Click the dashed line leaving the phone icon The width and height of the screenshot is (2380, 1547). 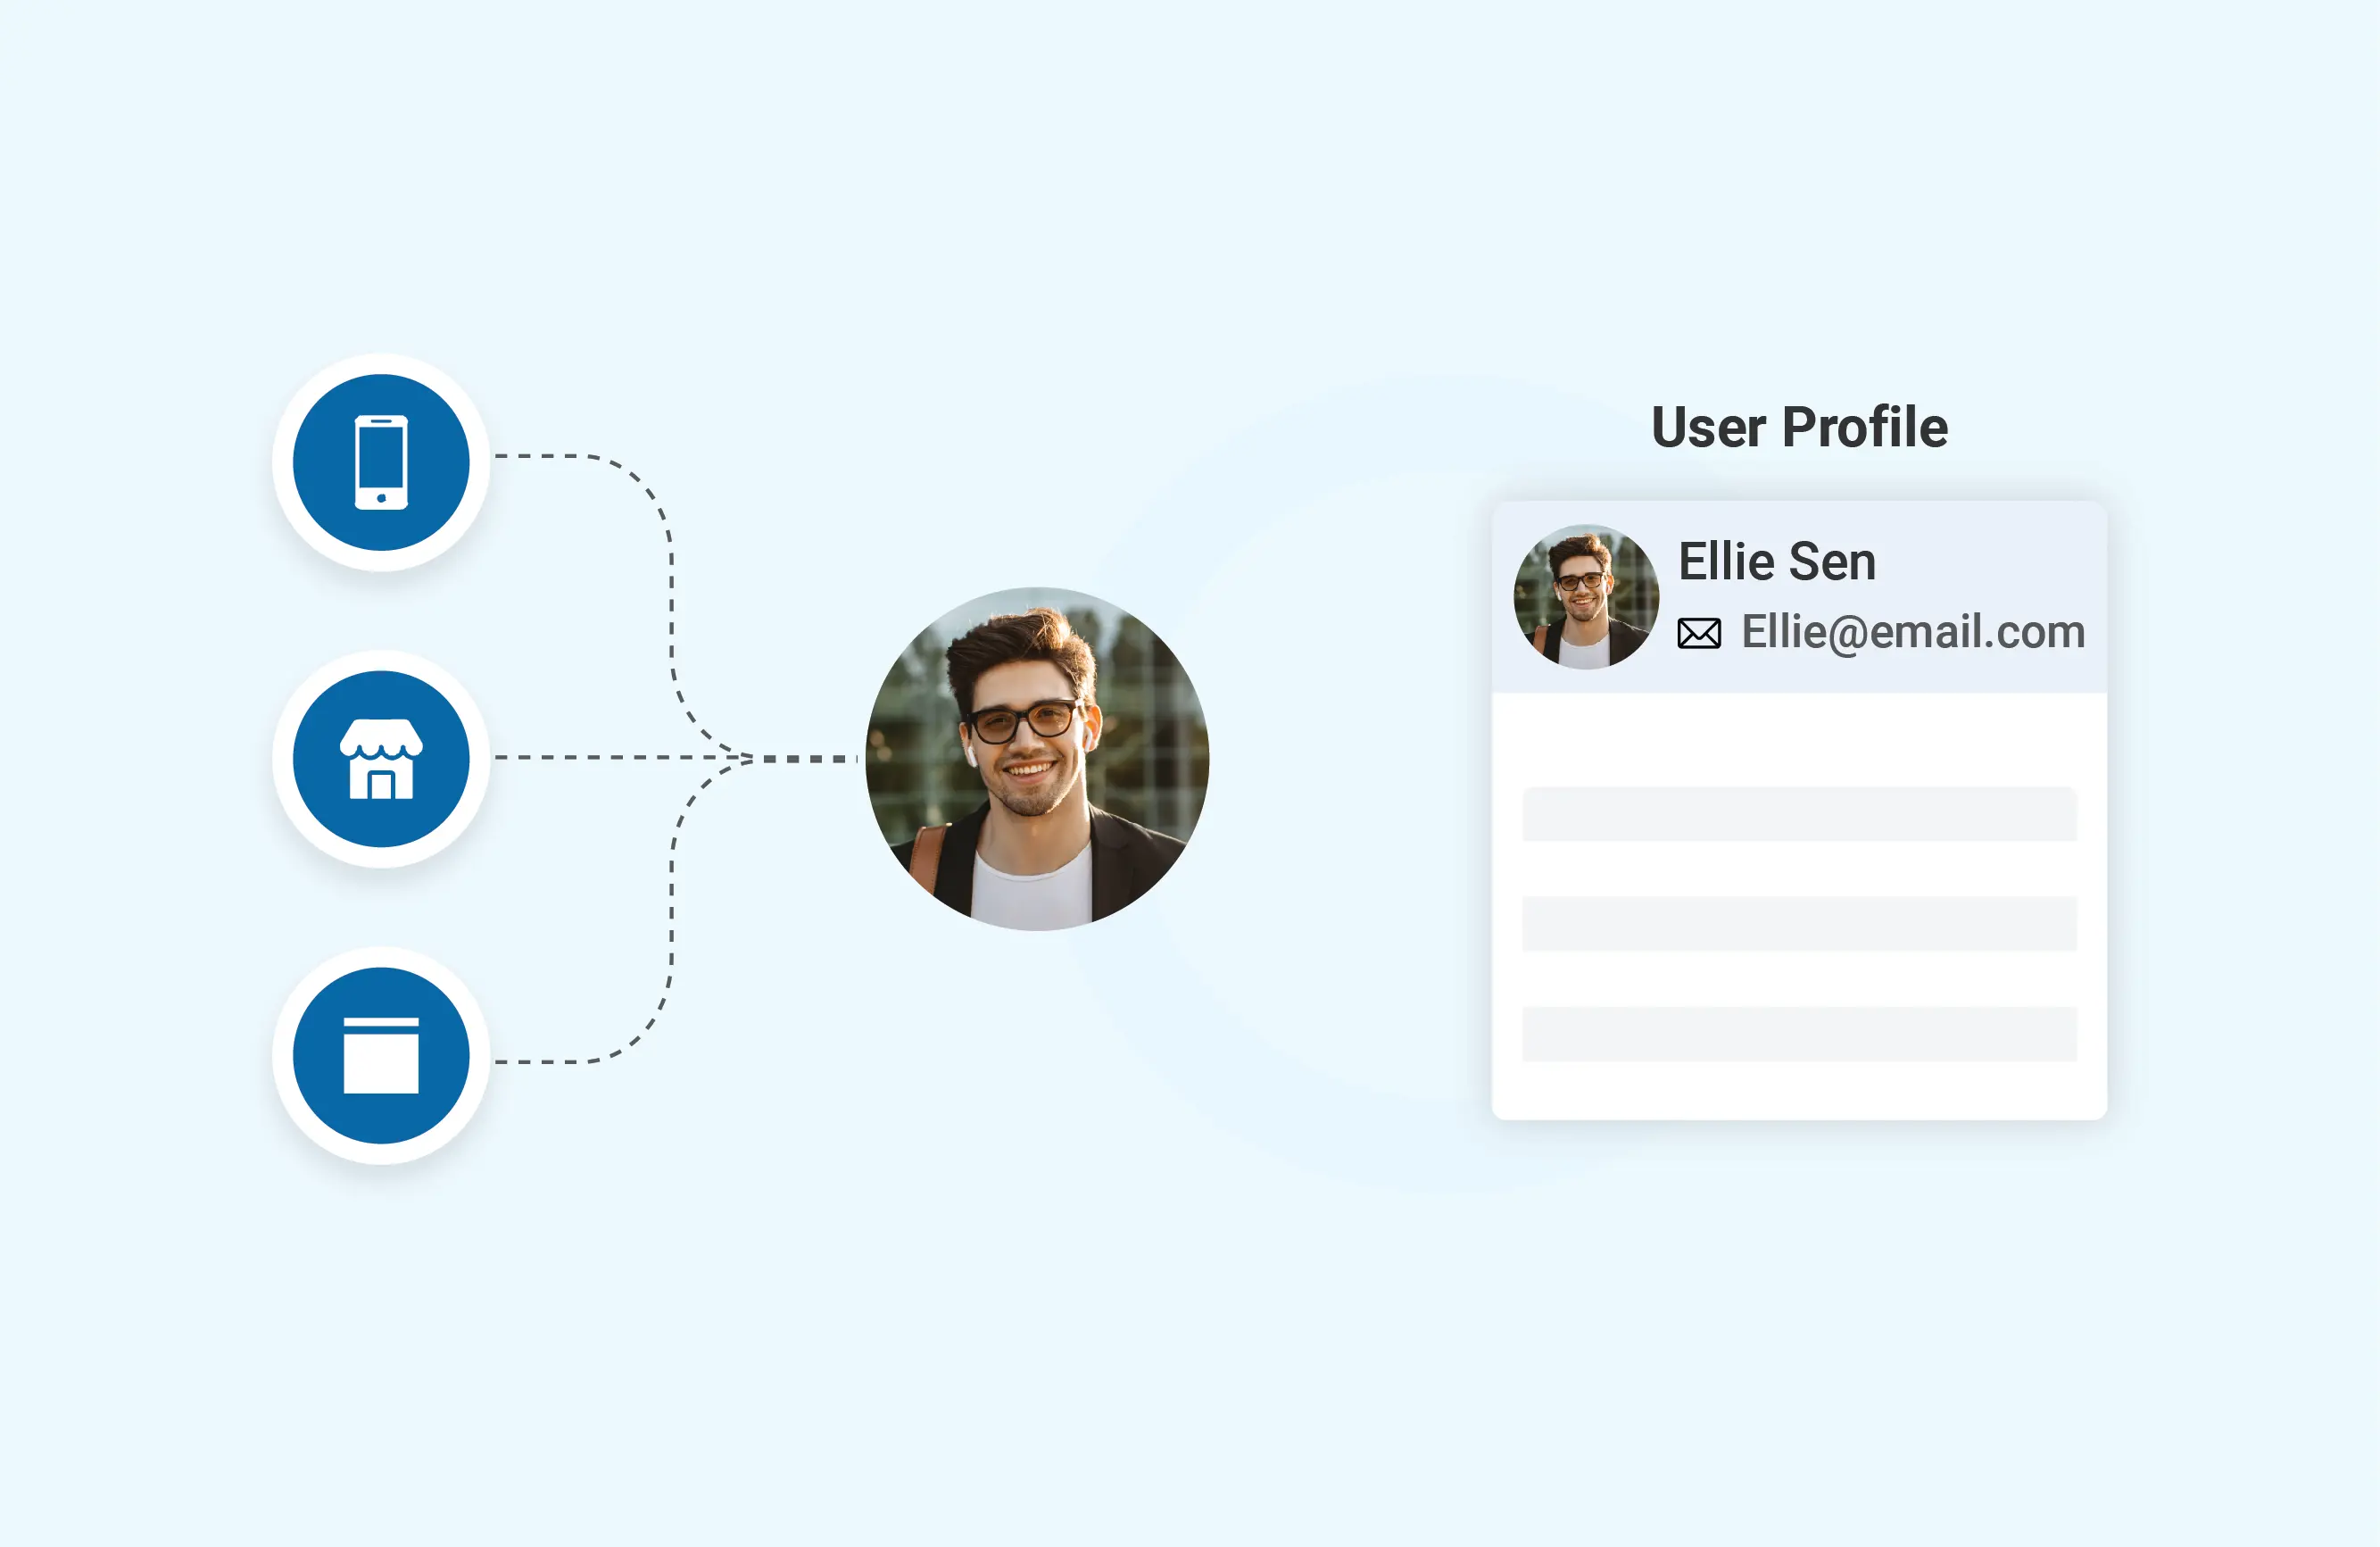pyautogui.click(x=560, y=456)
